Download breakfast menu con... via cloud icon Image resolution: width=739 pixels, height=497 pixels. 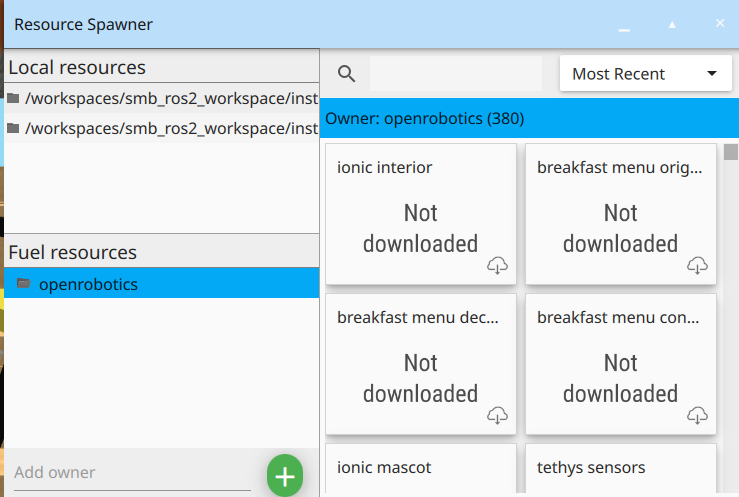[x=697, y=416]
